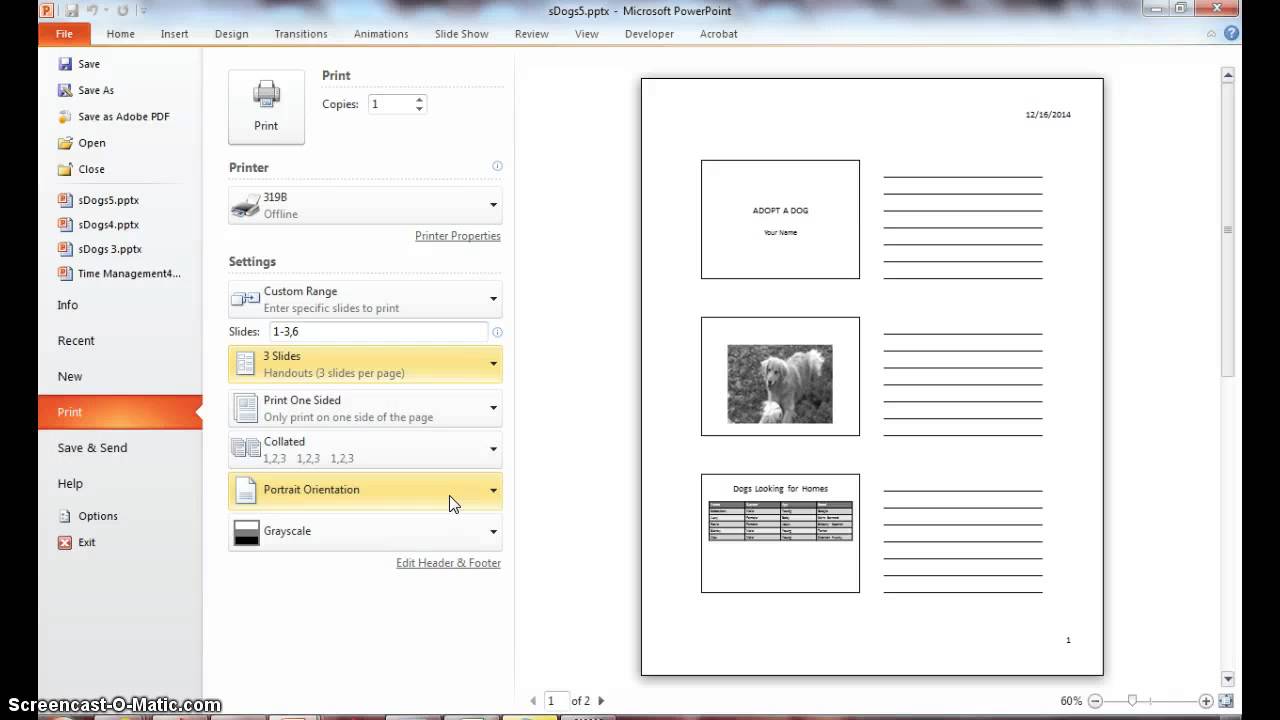Switch to the Developer tab
1280x720 pixels.
point(649,34)
